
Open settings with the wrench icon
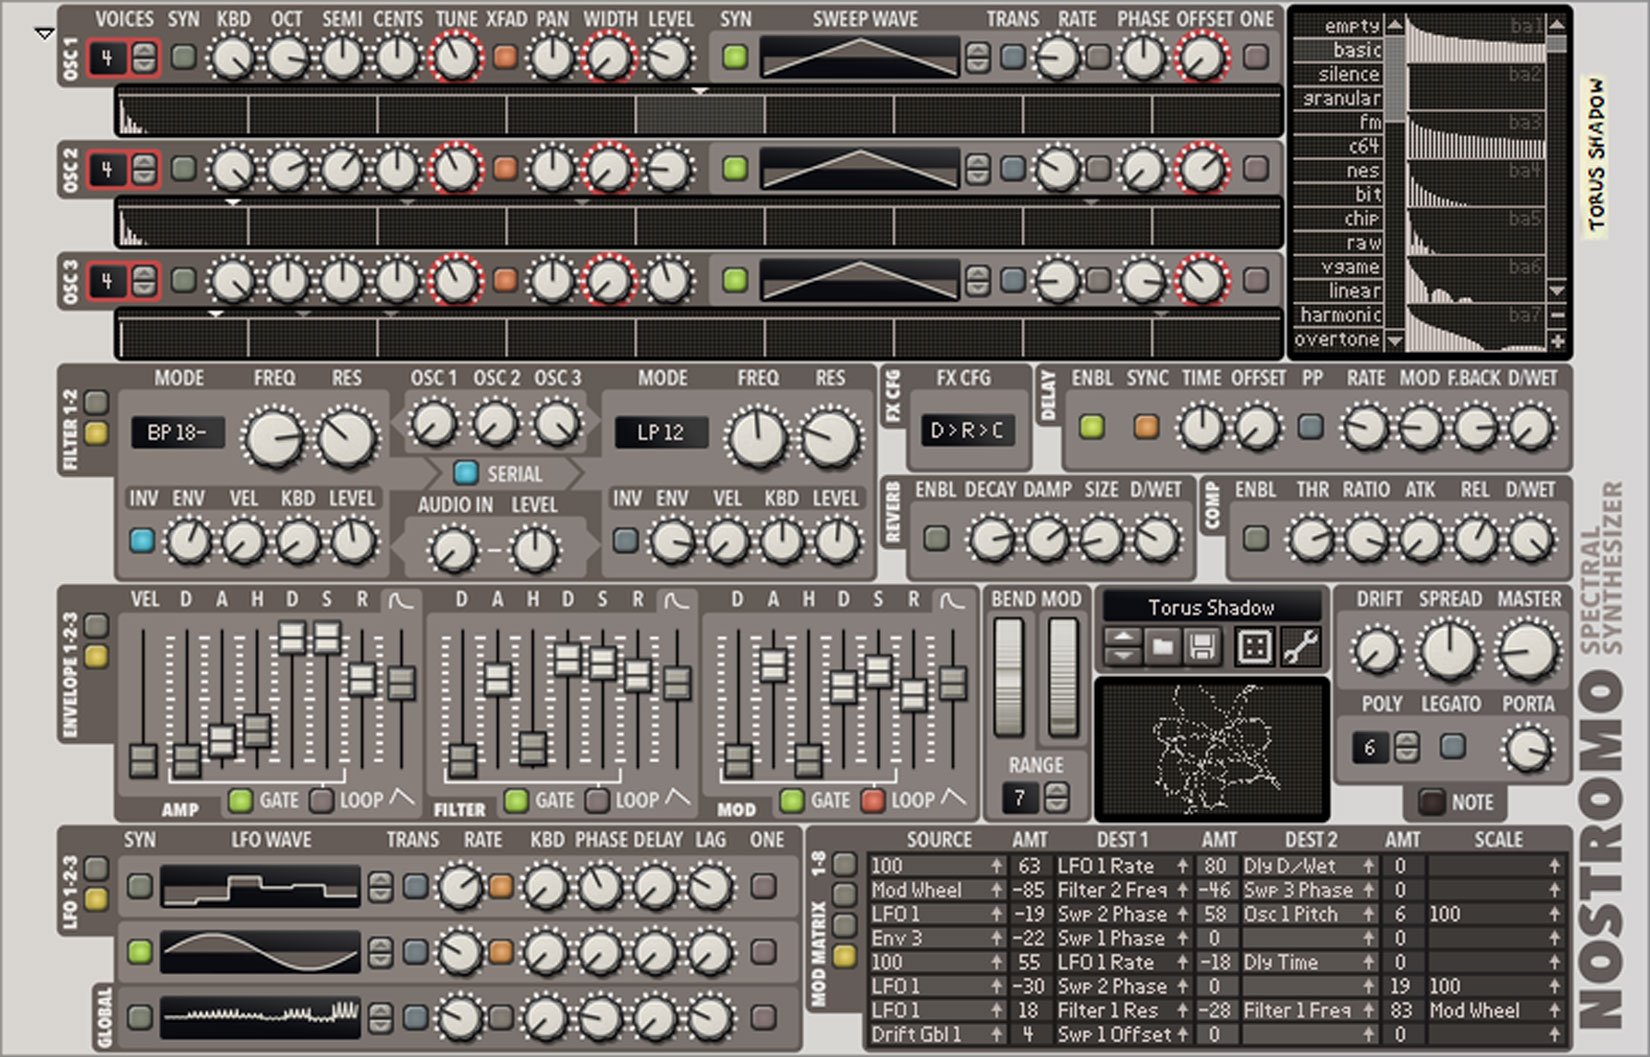point(1299,648)
